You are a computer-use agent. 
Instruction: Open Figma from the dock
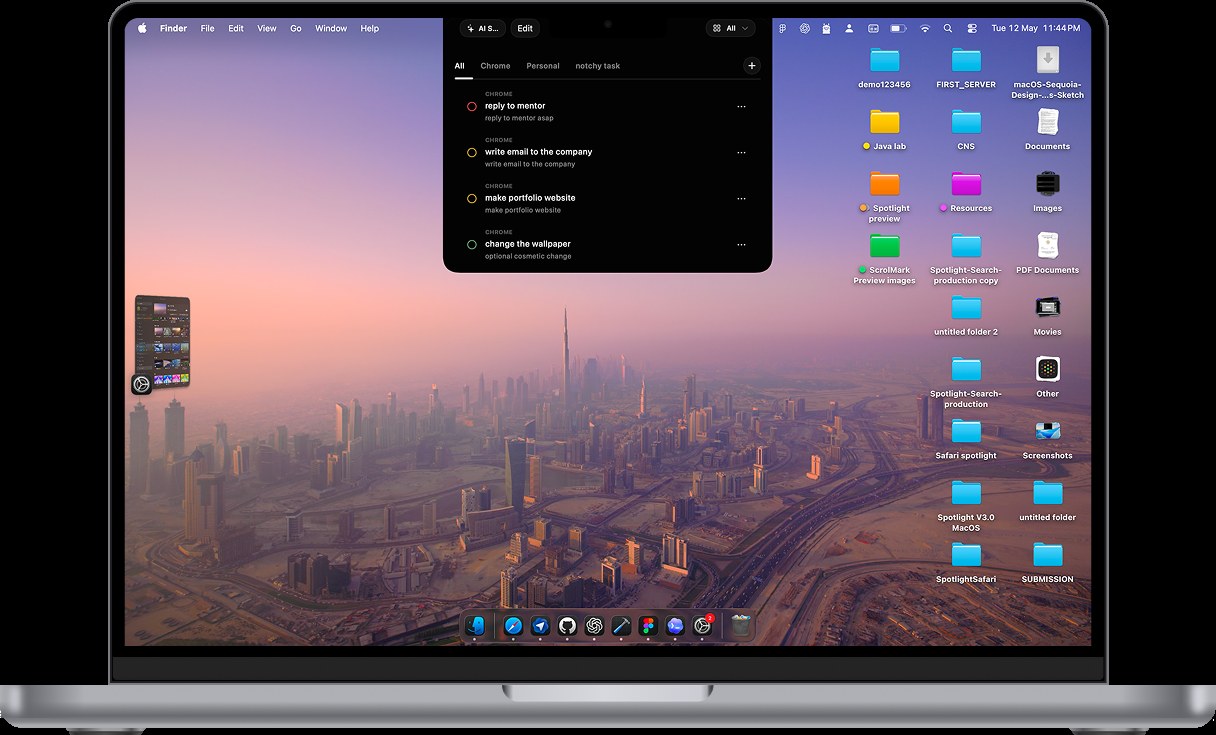coord(648,626)
